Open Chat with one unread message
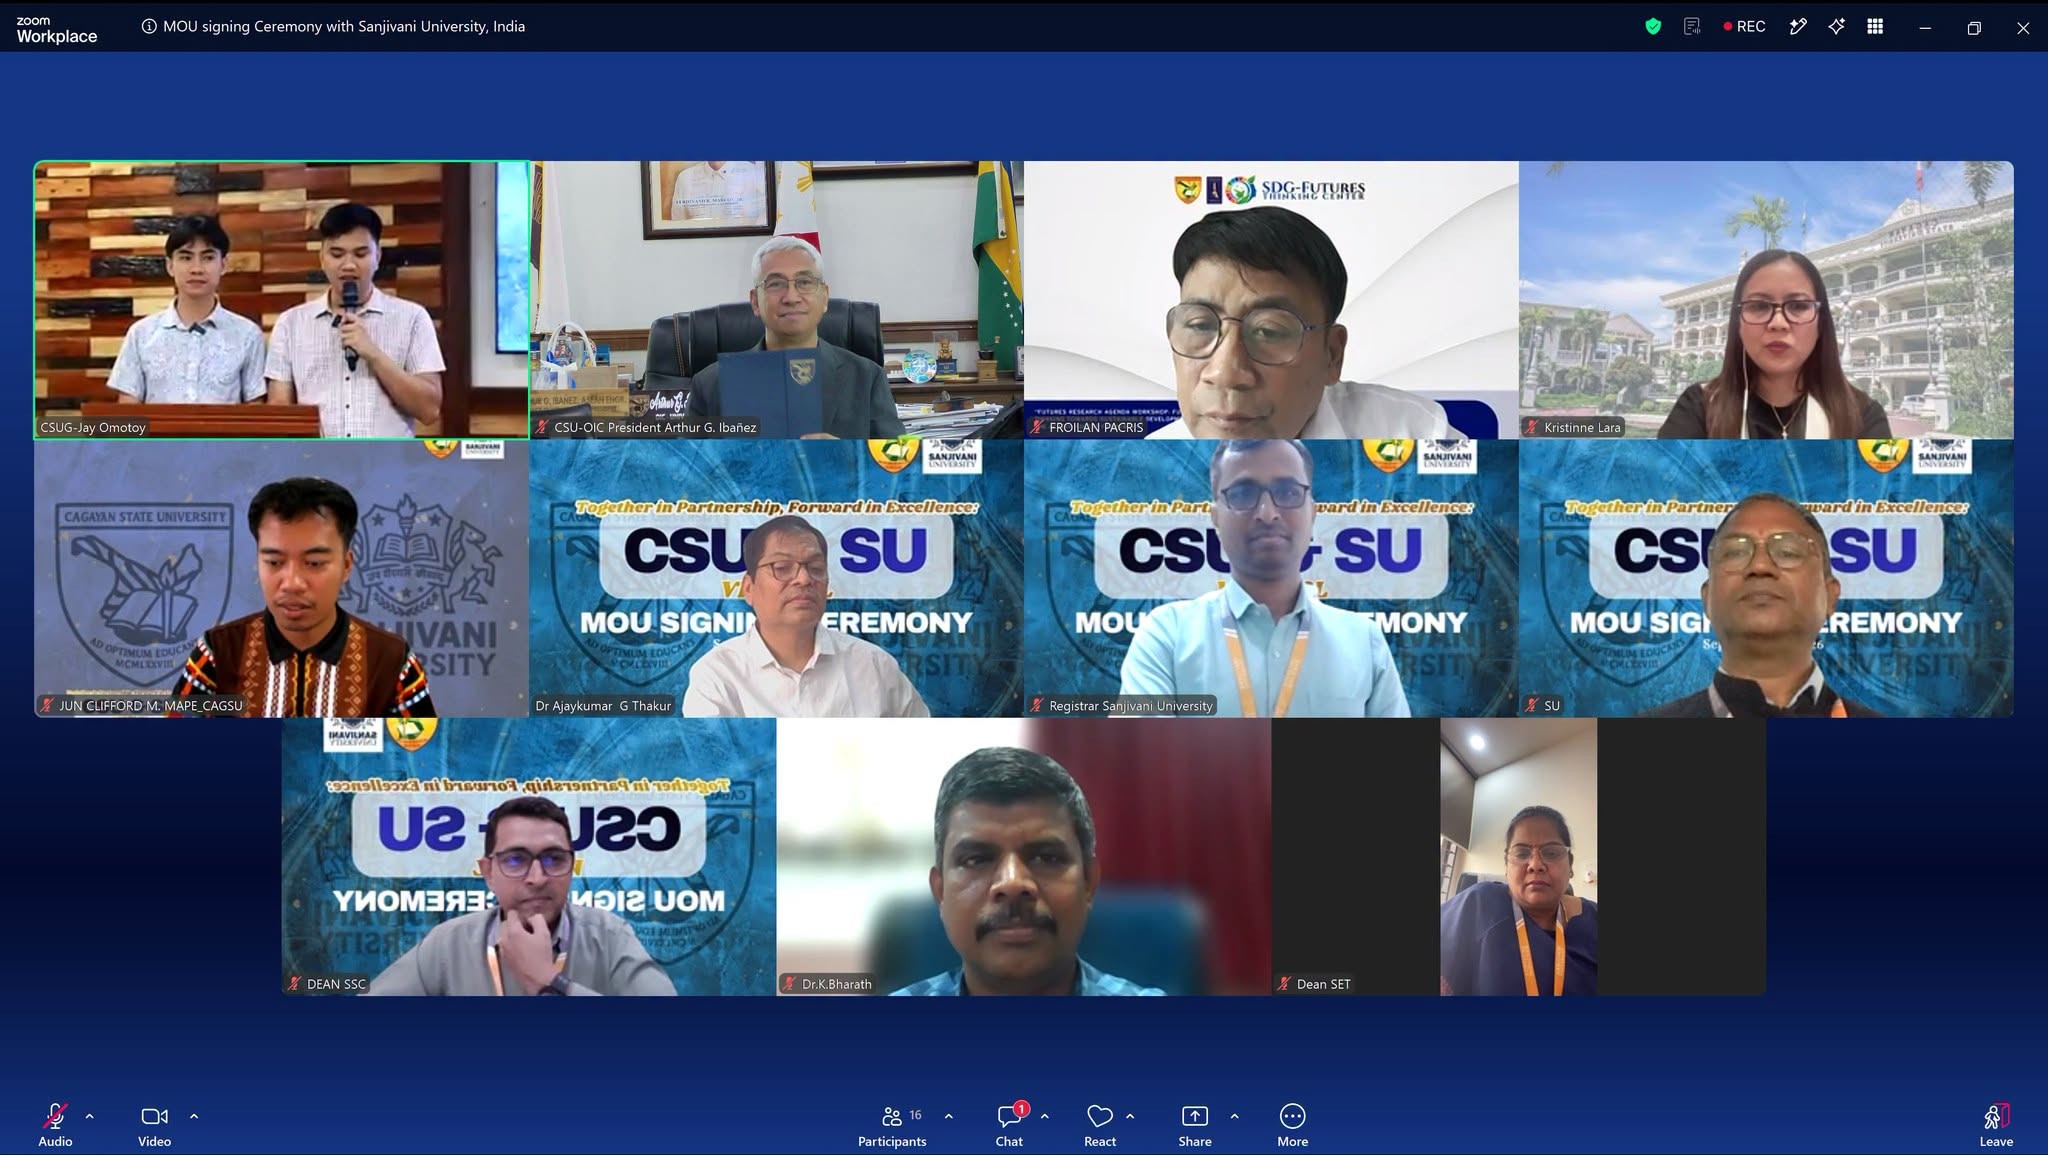This screenshot has width=2048, height=1155. 1010,1126
